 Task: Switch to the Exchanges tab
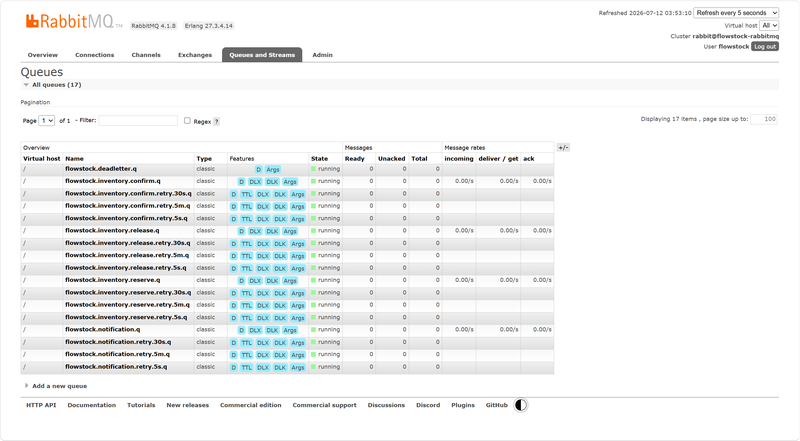[x=195, y=55]
